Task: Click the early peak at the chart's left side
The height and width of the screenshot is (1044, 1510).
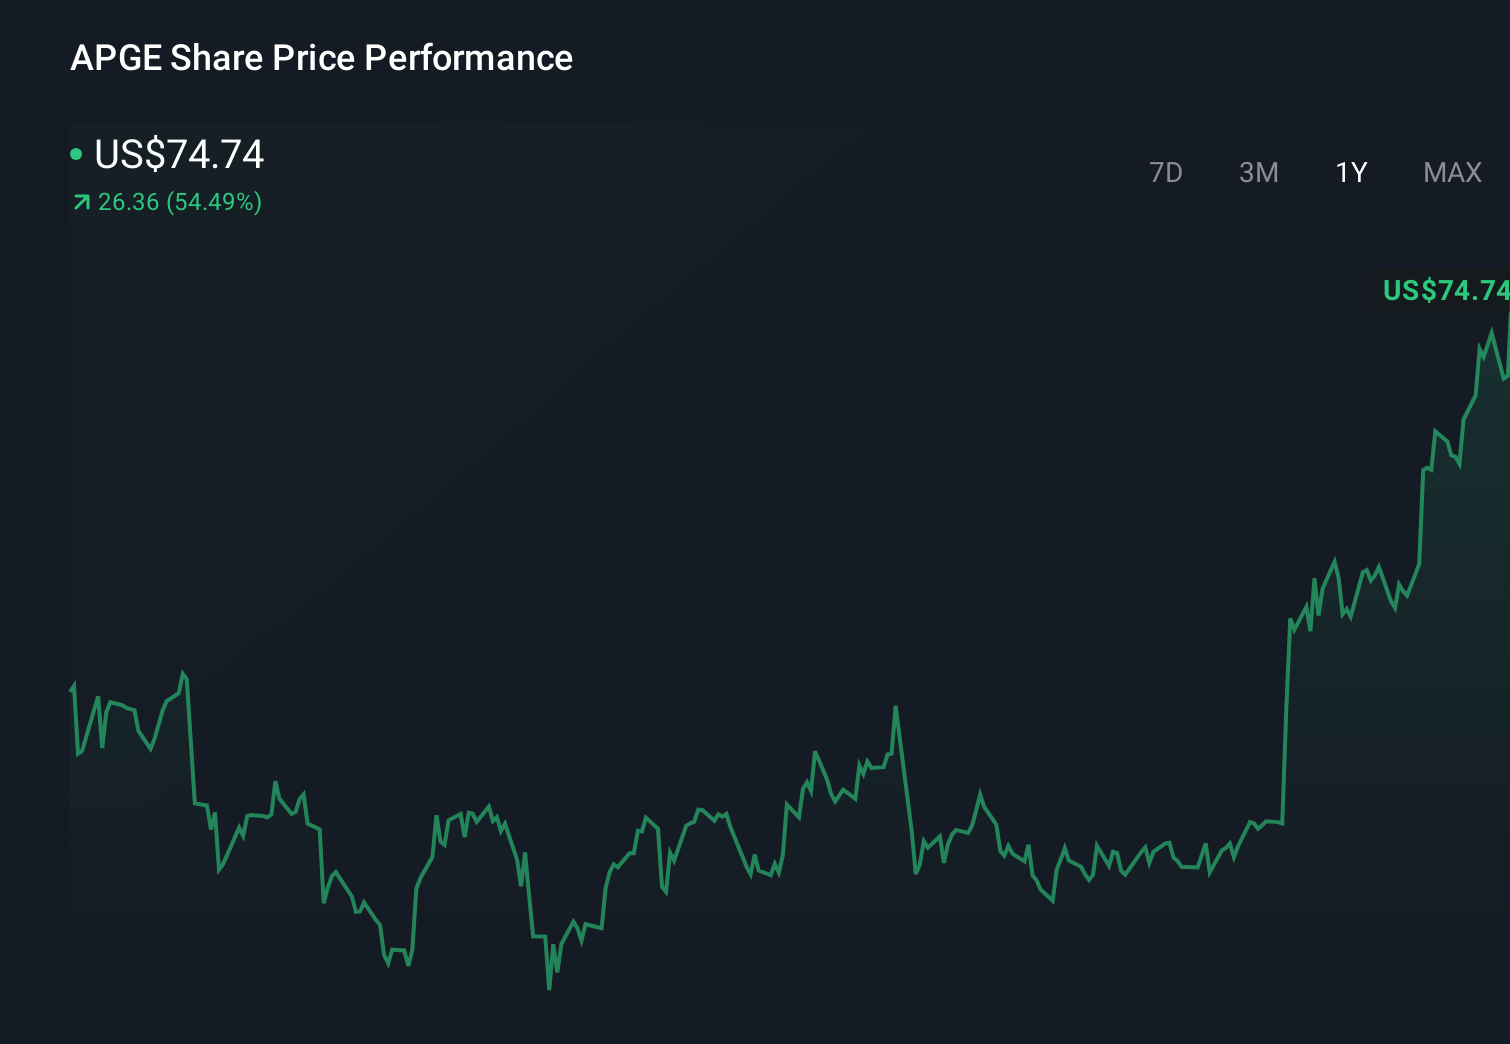Action: coord(182,672)
